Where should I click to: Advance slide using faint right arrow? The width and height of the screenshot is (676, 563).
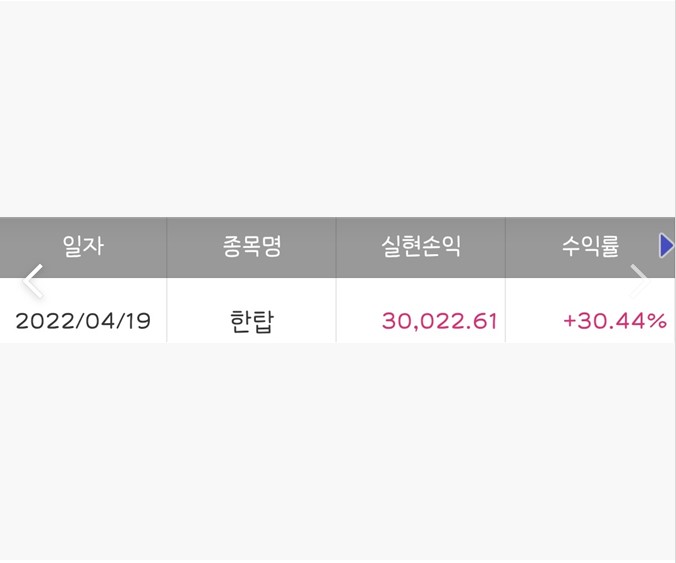[639, 281]
